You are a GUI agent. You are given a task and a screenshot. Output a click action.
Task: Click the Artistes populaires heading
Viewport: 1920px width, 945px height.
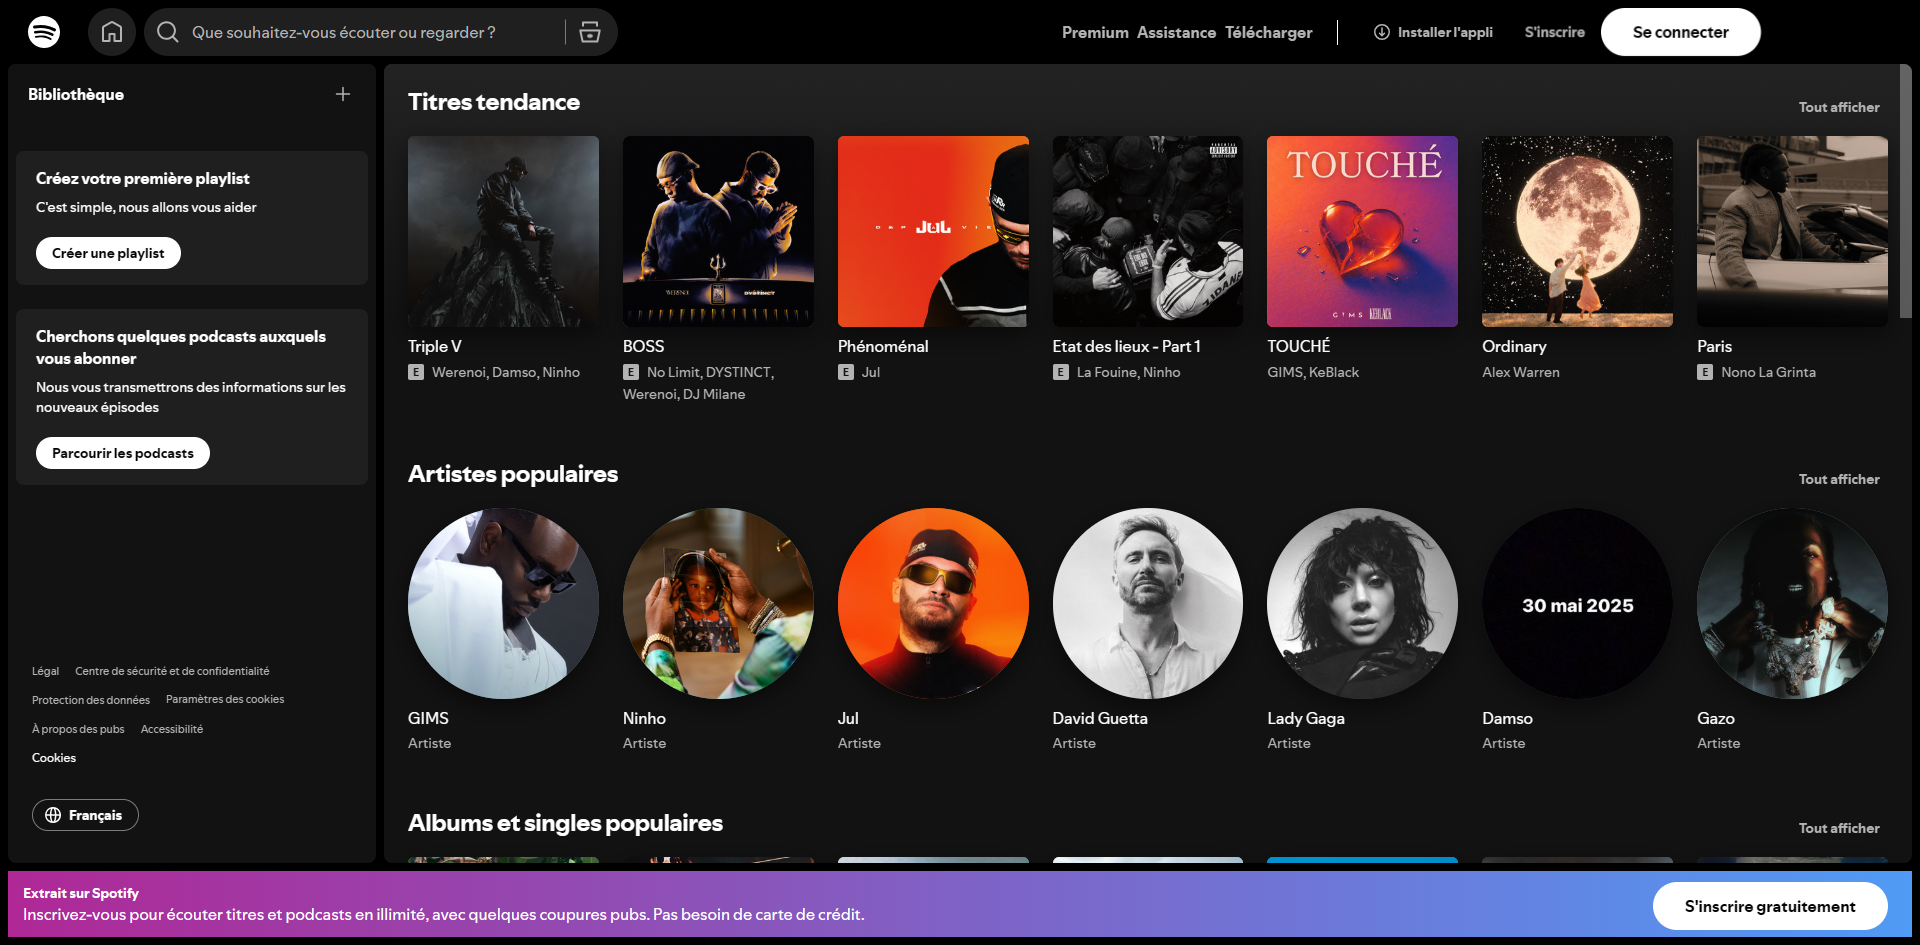point(513,474)
